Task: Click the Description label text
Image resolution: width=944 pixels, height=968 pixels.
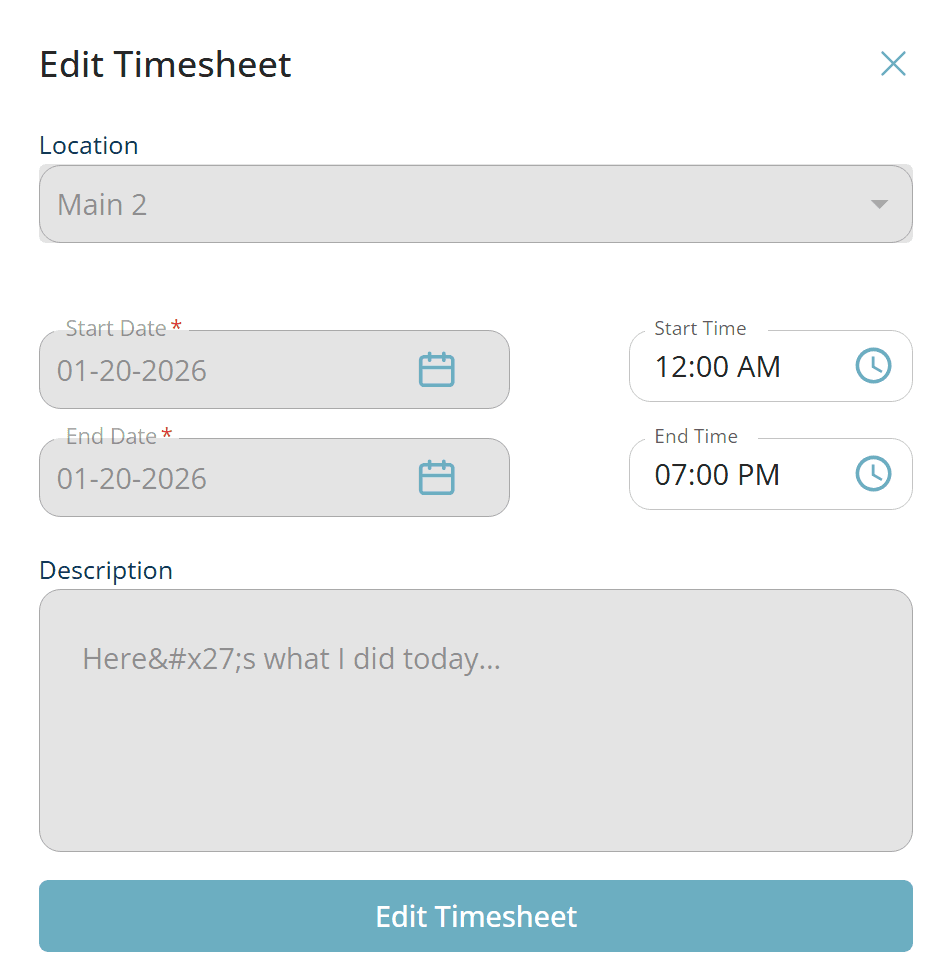Action: click(x=105, y=571)
